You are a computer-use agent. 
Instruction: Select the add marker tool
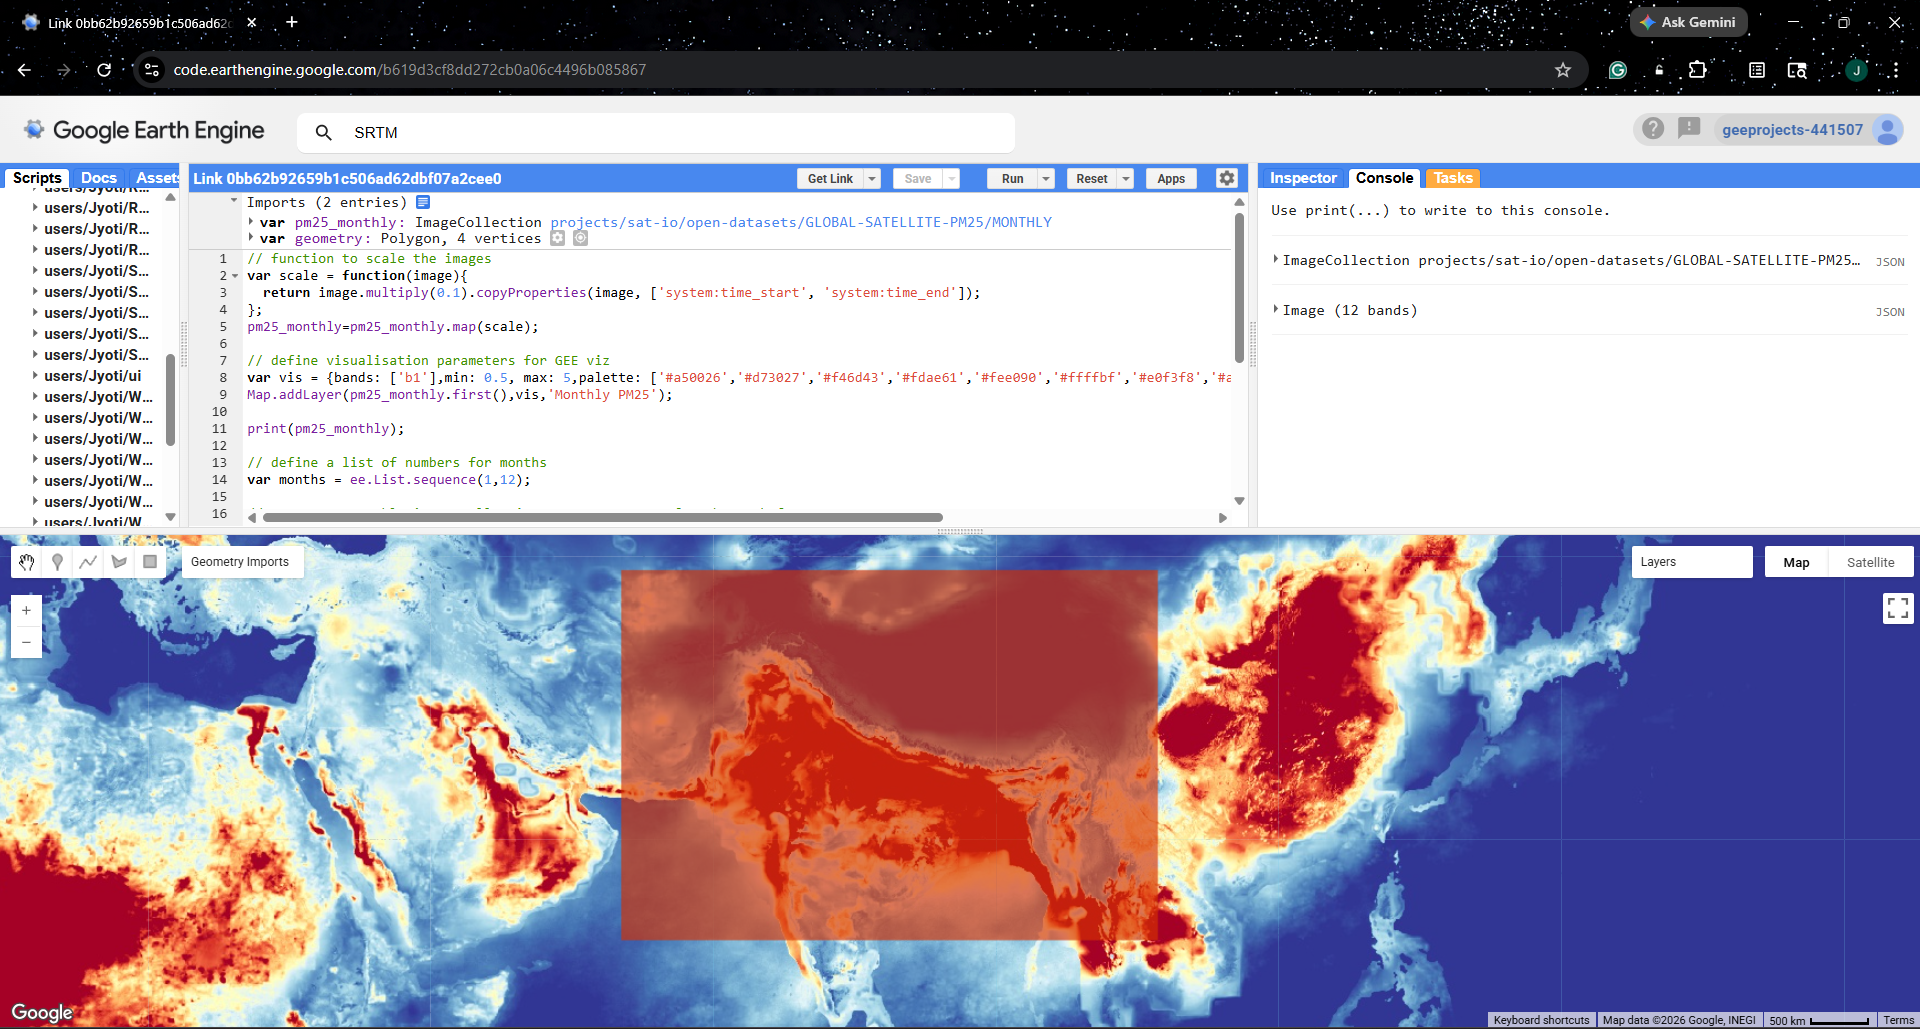coord(58,562)
